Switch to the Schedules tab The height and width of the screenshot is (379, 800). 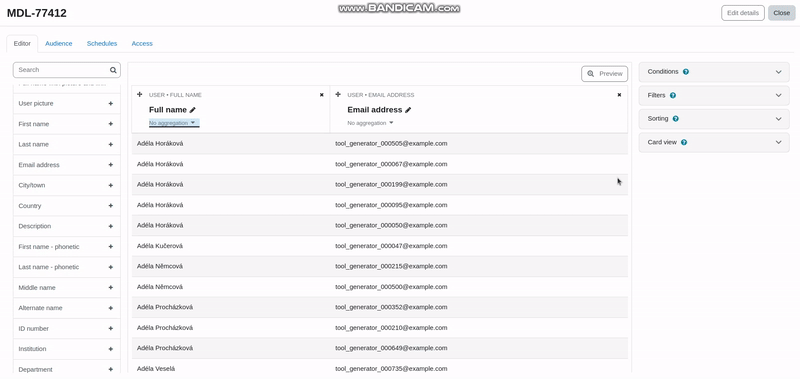[x=102, y=44]
